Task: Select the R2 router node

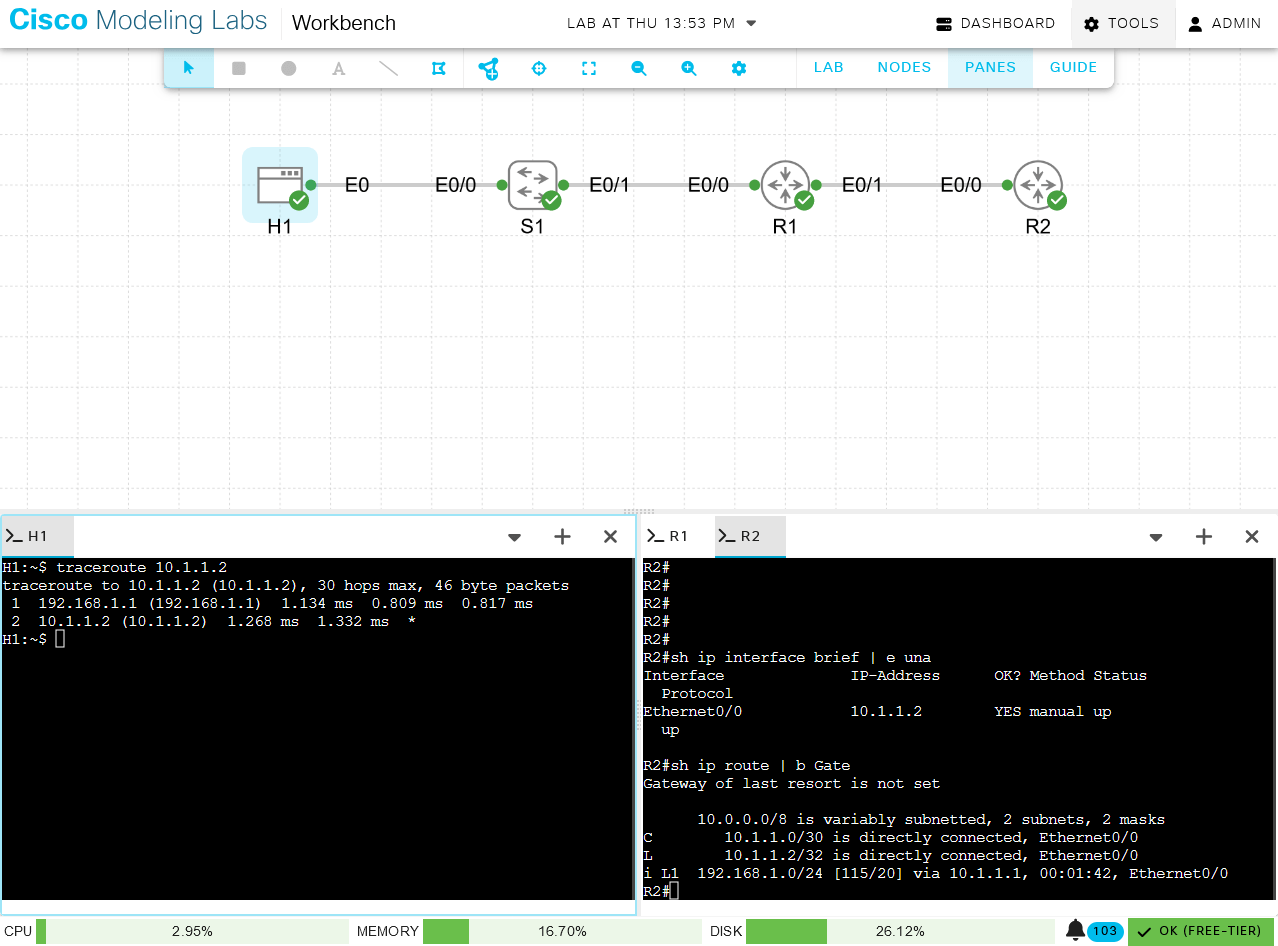Action: coord(1038,185)
